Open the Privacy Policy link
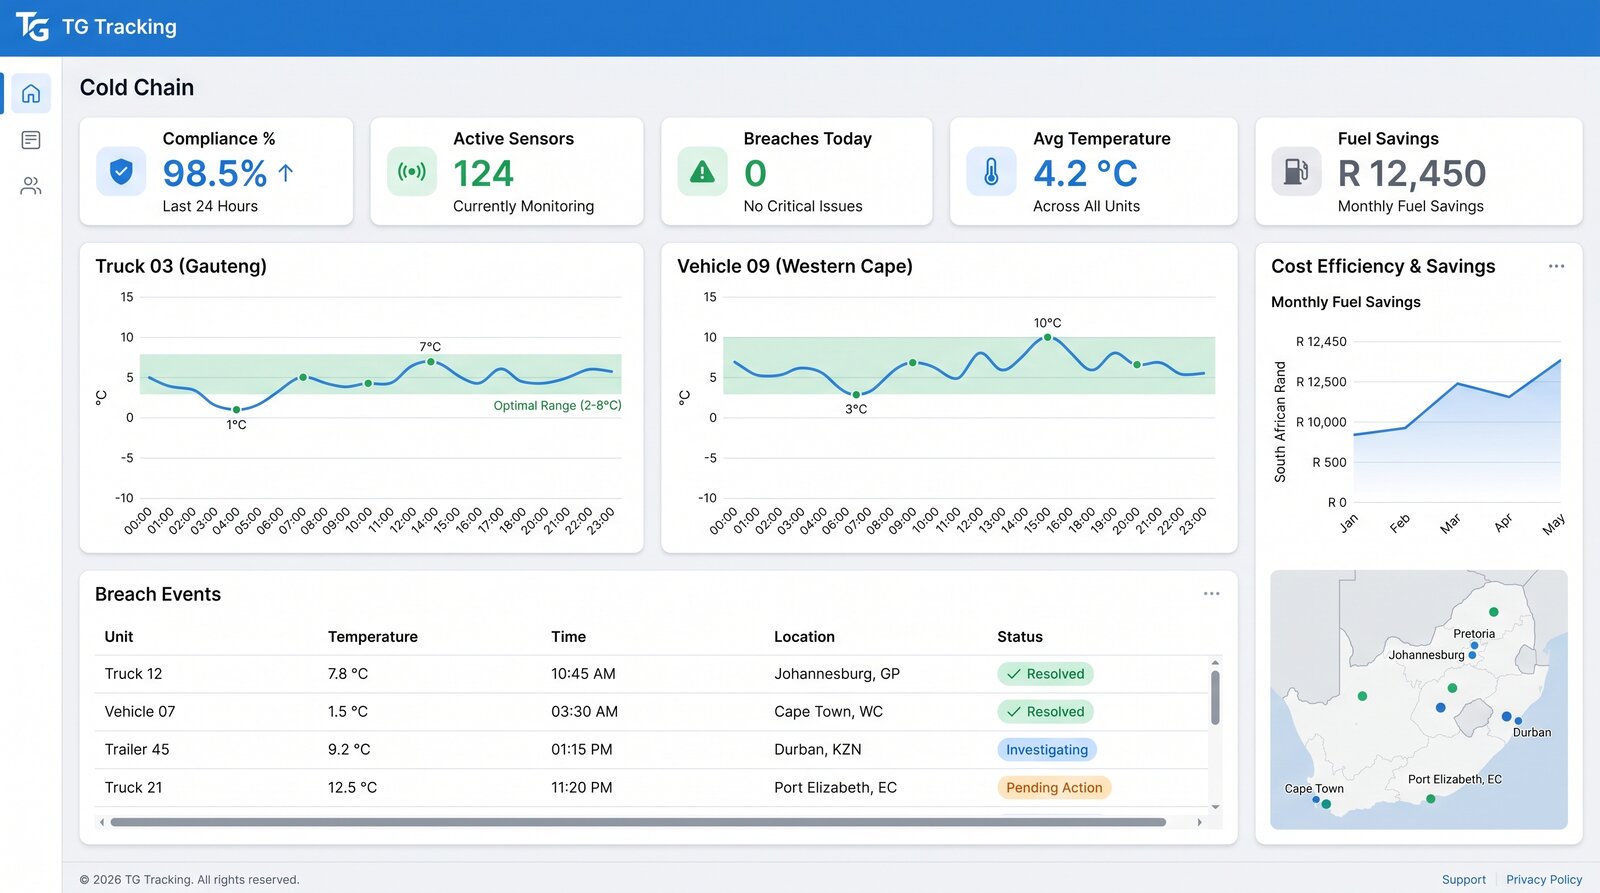Image resolution: width=1600 pixels, height=893 pixels. coord(1544,880)
